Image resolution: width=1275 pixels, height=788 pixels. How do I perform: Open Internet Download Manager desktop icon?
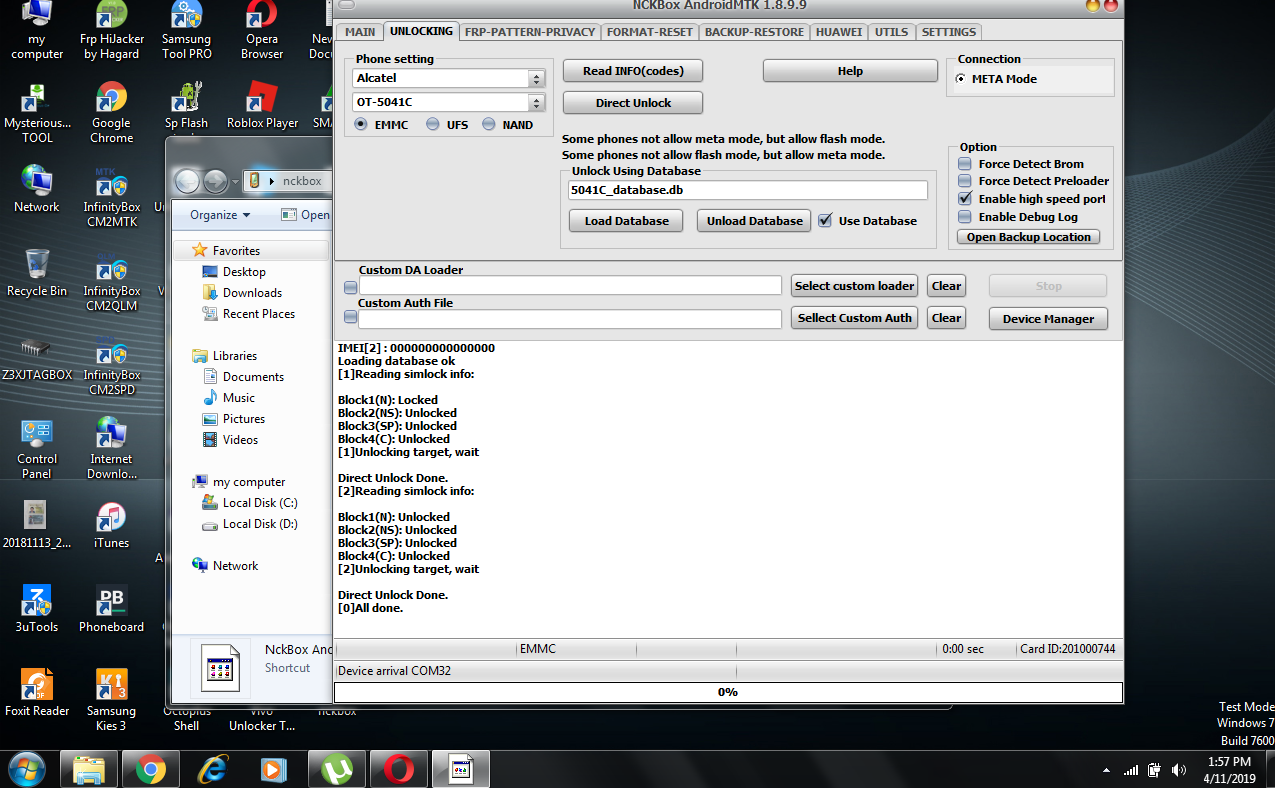pyautogui.click(x=111, y=449)
